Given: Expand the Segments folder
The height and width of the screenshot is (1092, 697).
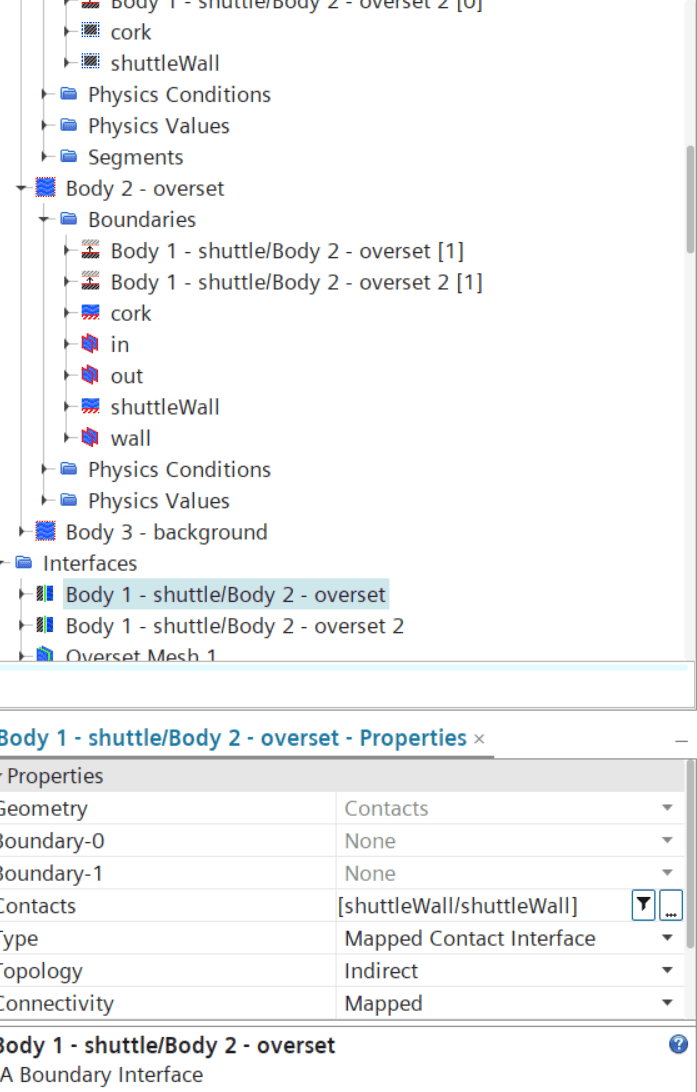Looking at the screenshot, I should coord(45,156).
